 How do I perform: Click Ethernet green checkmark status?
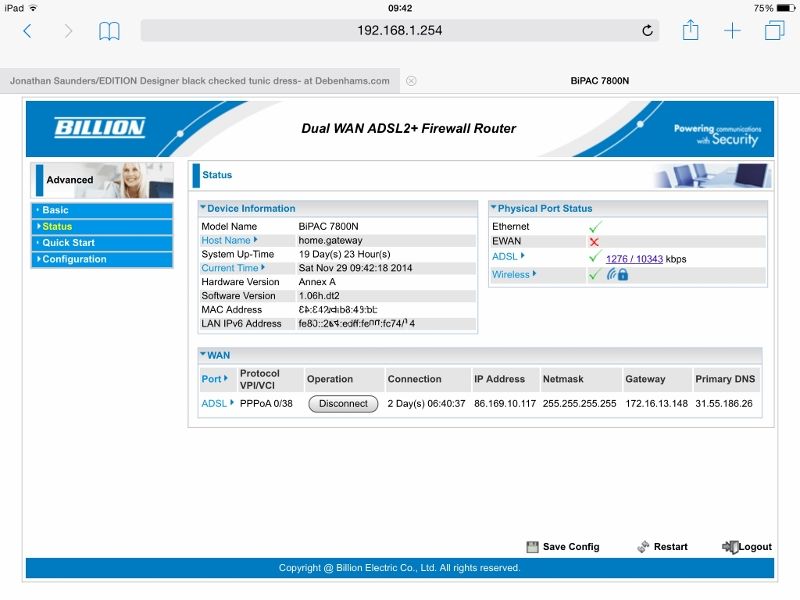(594, 227)
